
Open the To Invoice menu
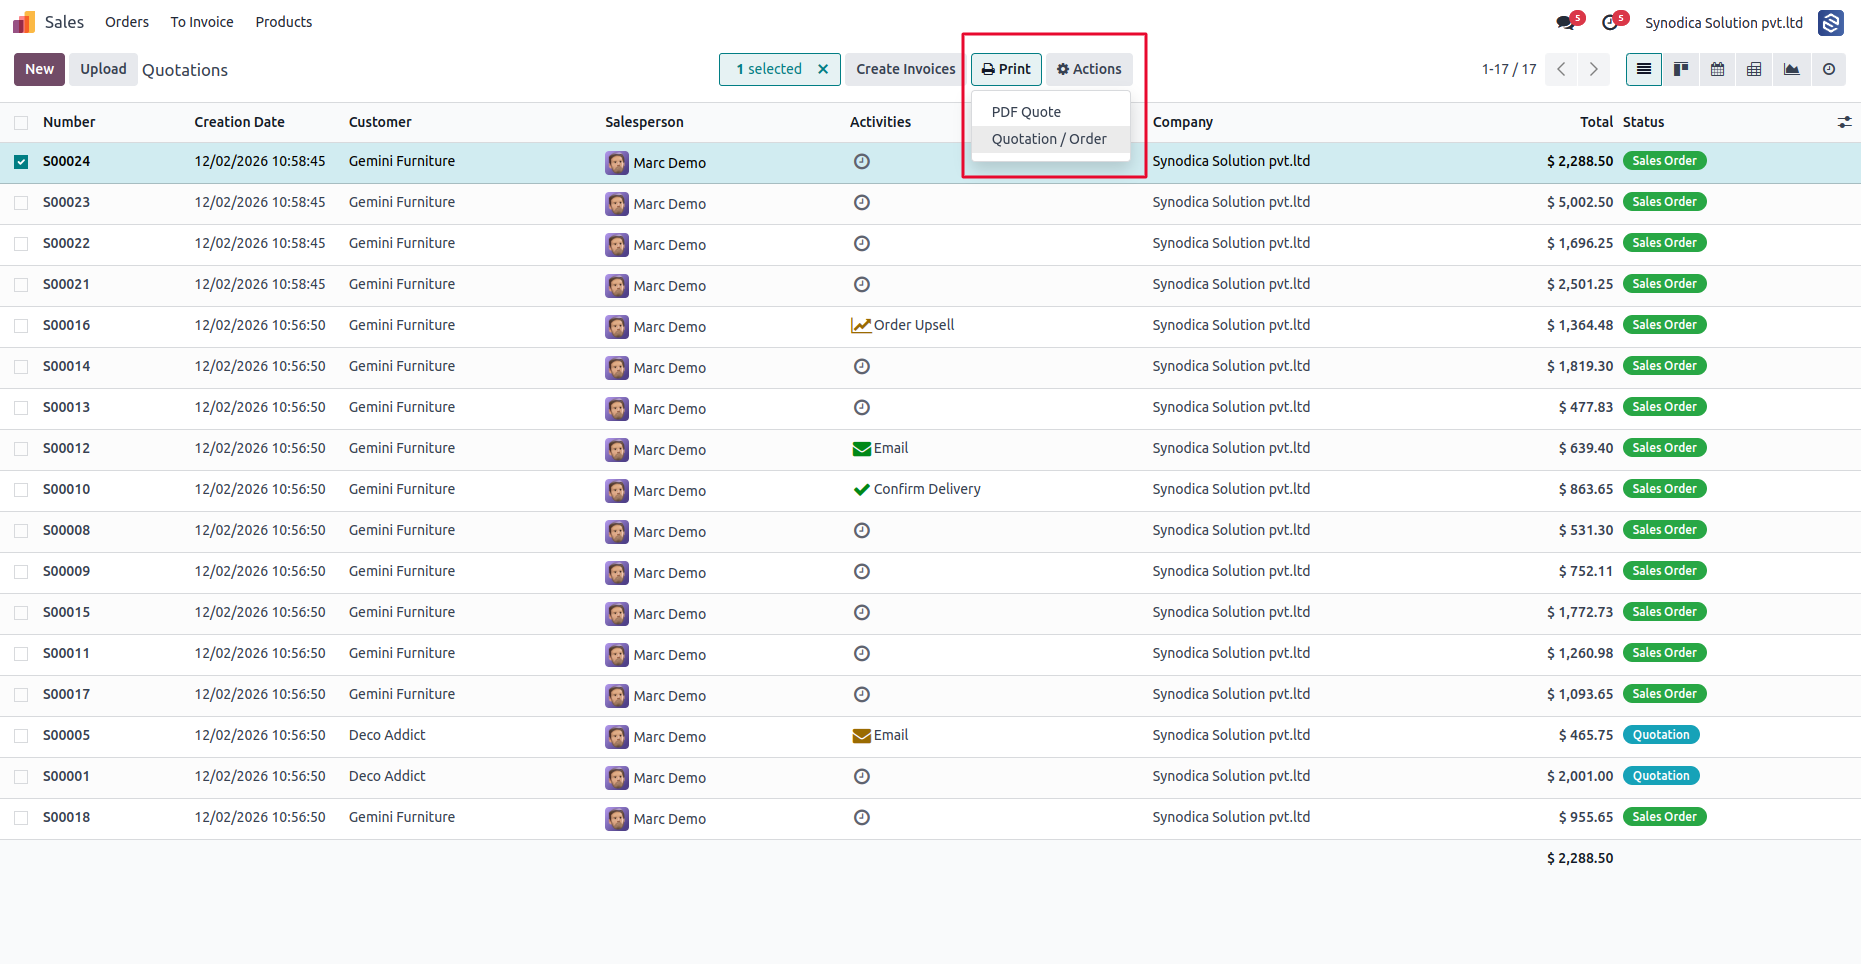pos(202,22)
